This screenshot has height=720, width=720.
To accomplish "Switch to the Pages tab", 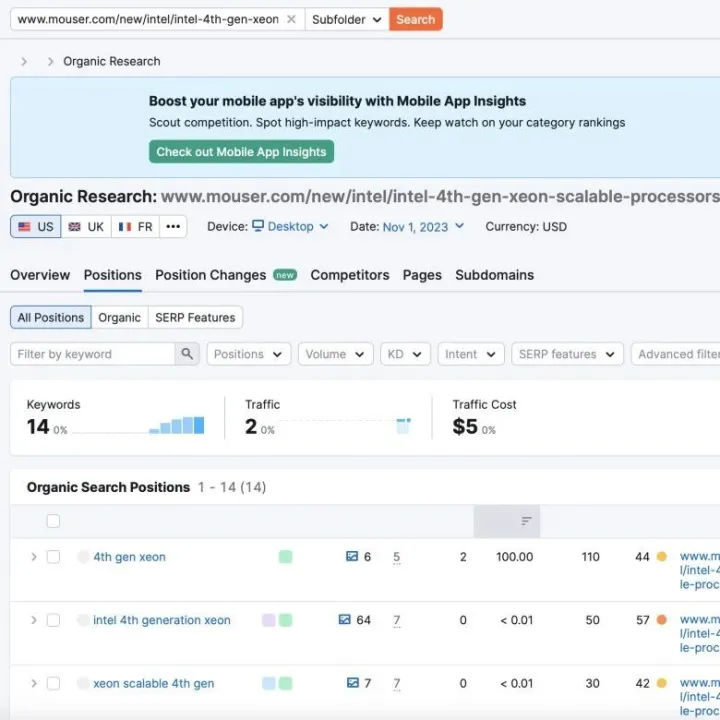I will (422, 275).
